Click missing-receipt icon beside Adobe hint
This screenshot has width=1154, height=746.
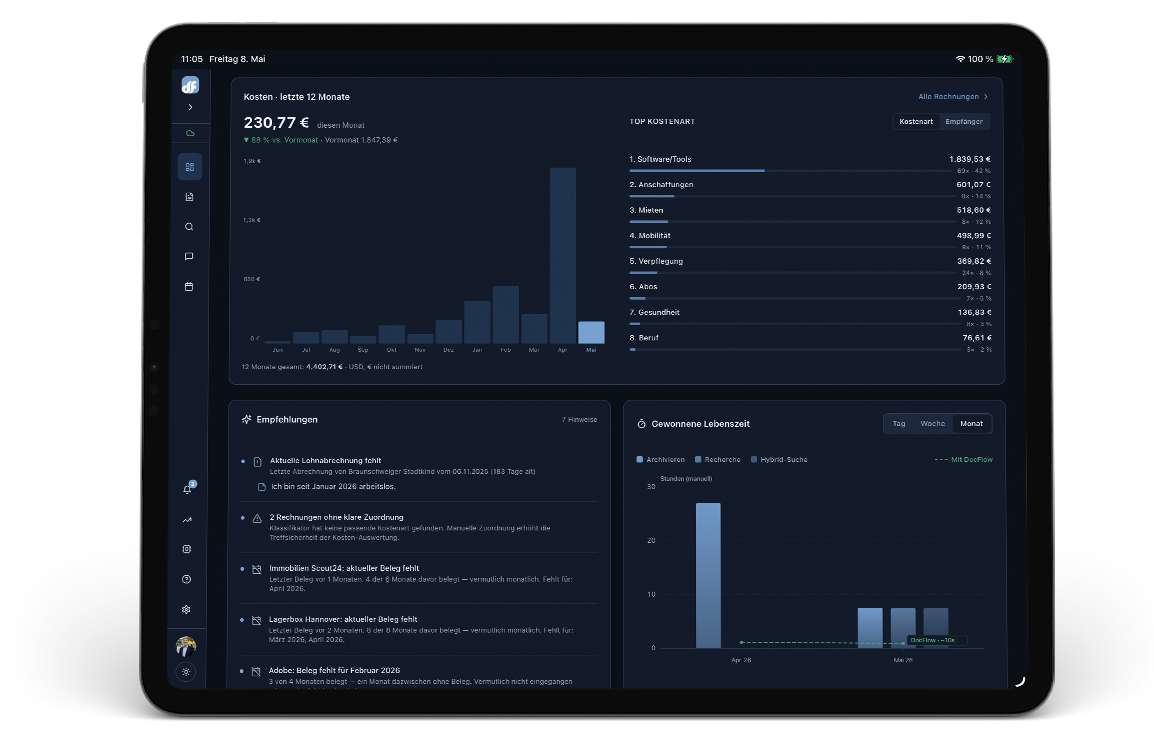(256, 672)
